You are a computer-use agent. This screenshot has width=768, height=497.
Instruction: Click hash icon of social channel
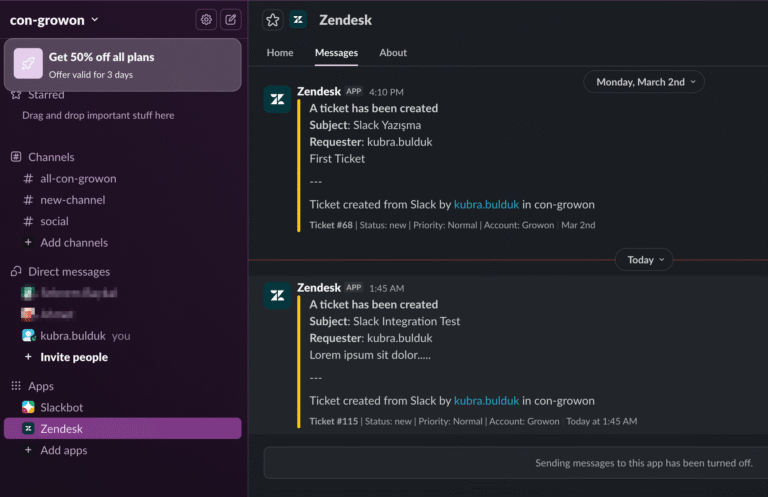28,221
